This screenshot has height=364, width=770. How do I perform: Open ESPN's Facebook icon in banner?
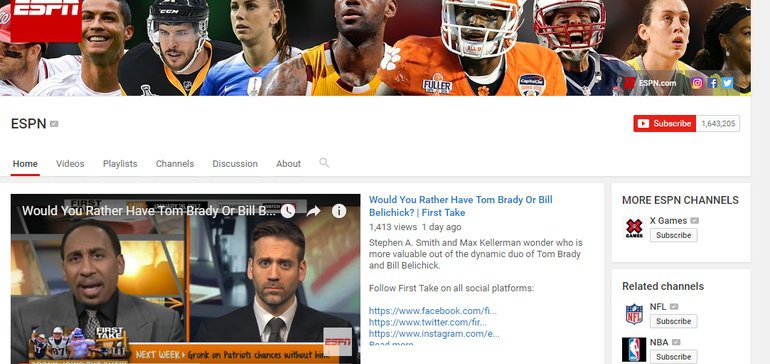[x=713, y=83]
